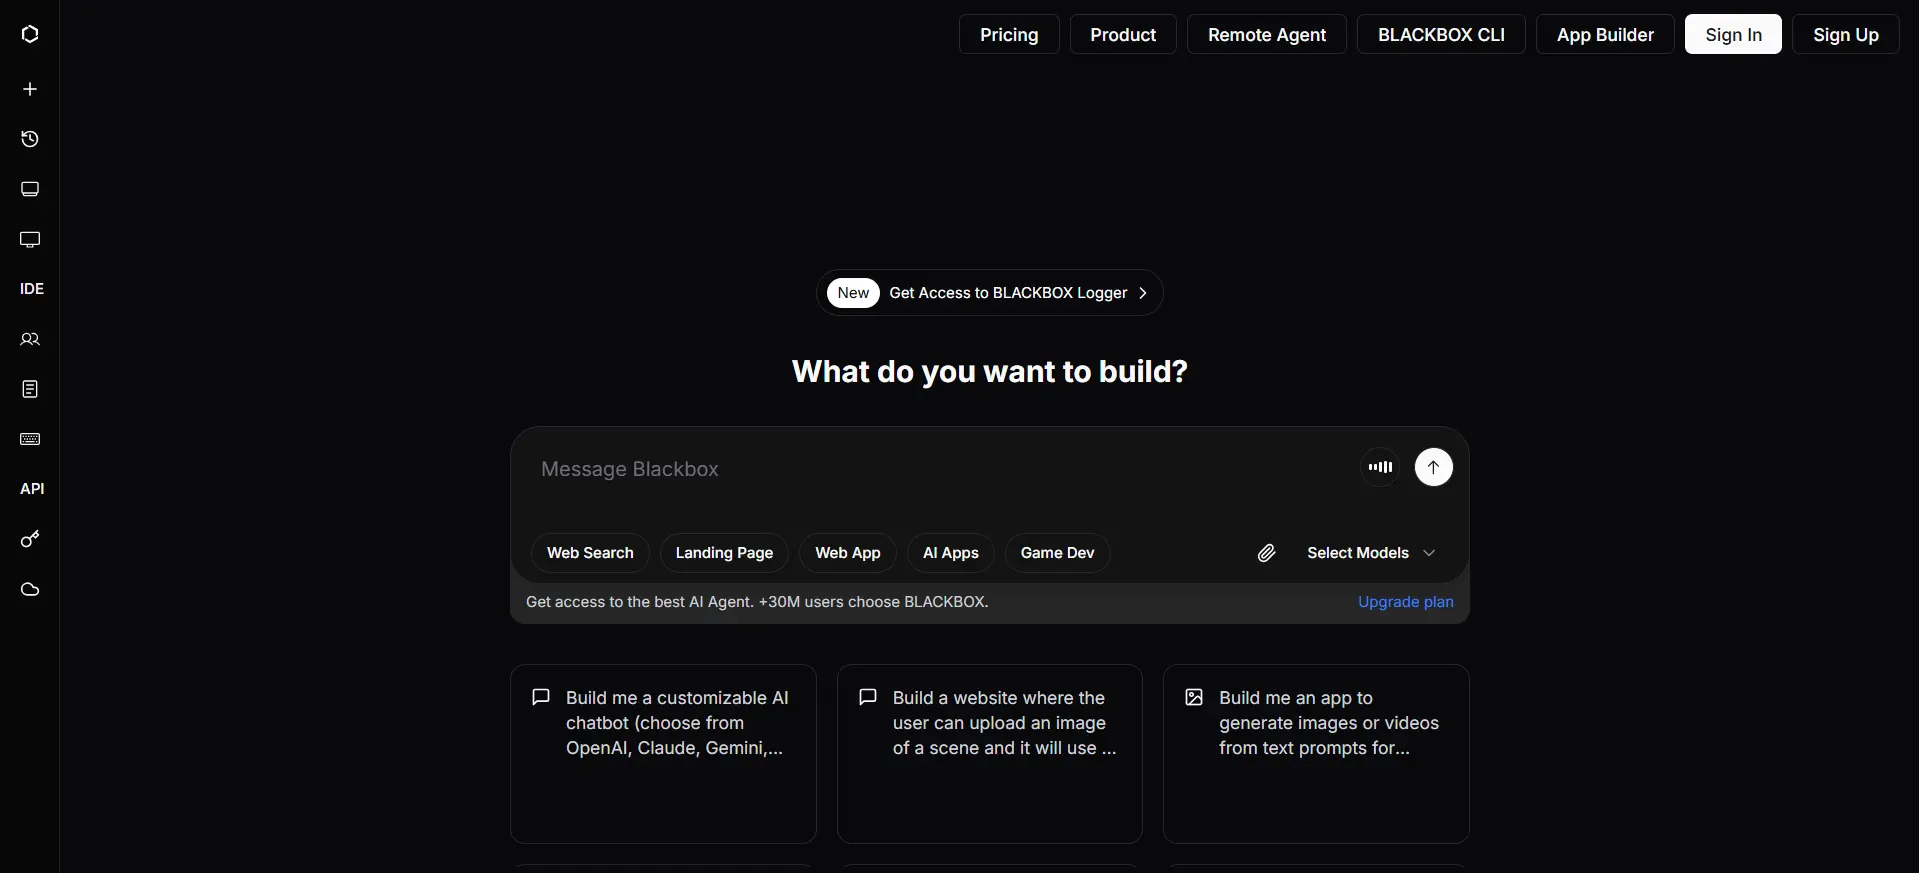
Task: Go to Remote Agent
Action: tap(1267, 35)
